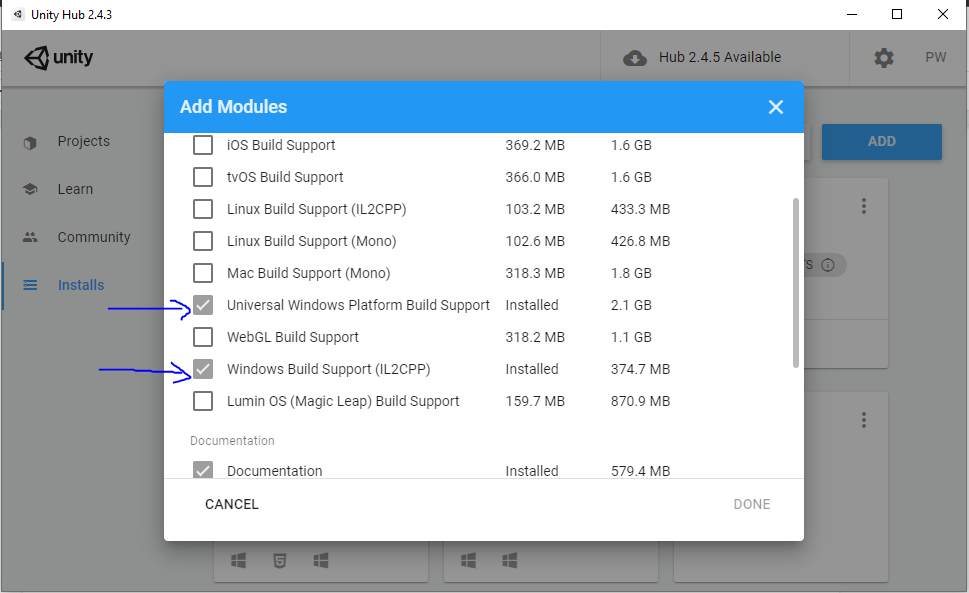Open three-dot menu of the lower install card
Screen dimensions: 969x593
pyautogui.click(x=864, y=420)
